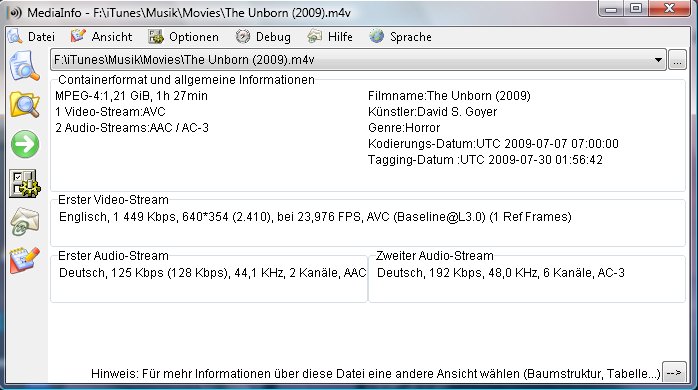Open the Optionen menu
This screenshot has width=698, height=390.
coord(194,37)
